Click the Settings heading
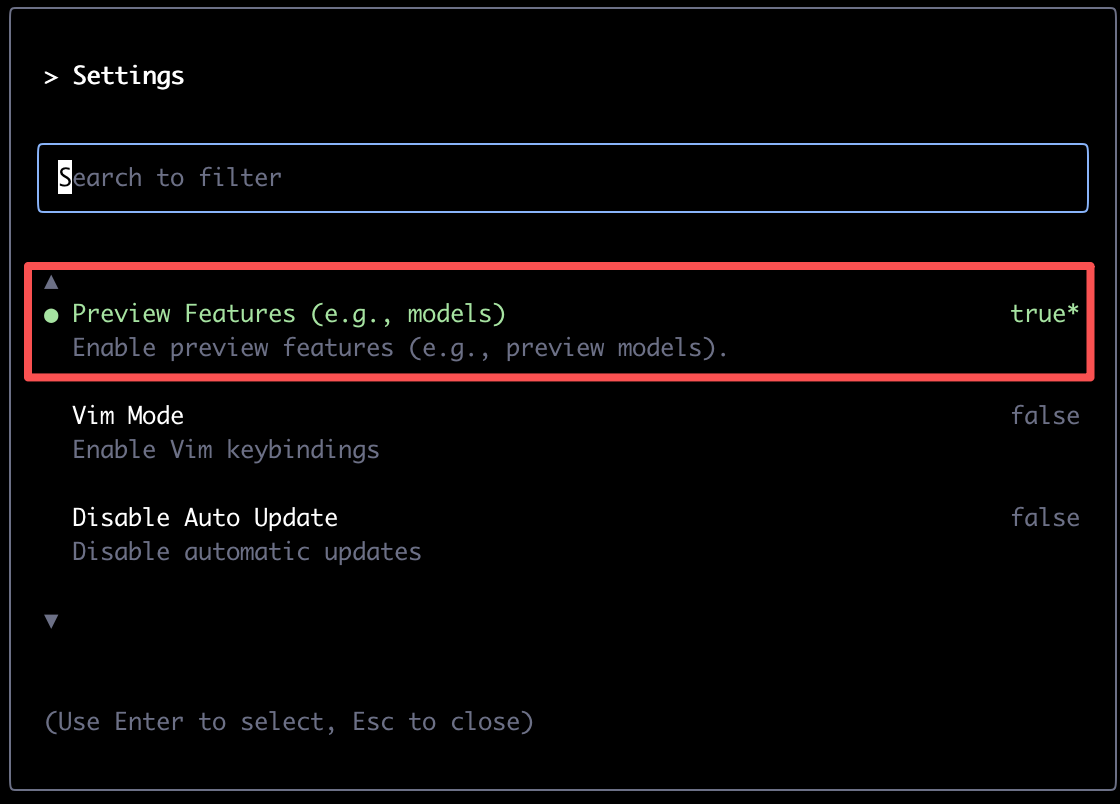 tap(129, 76)
